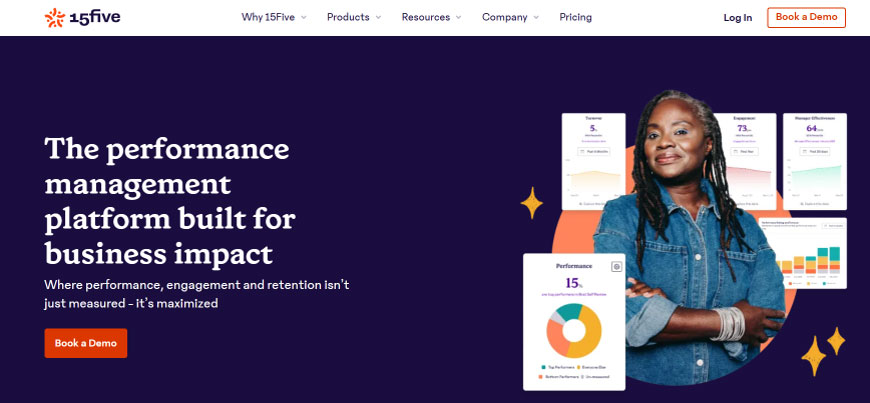Viewport: 870px width, 403px height.
Task: Open the Resources dropdown menu
Action: point(432,17)
